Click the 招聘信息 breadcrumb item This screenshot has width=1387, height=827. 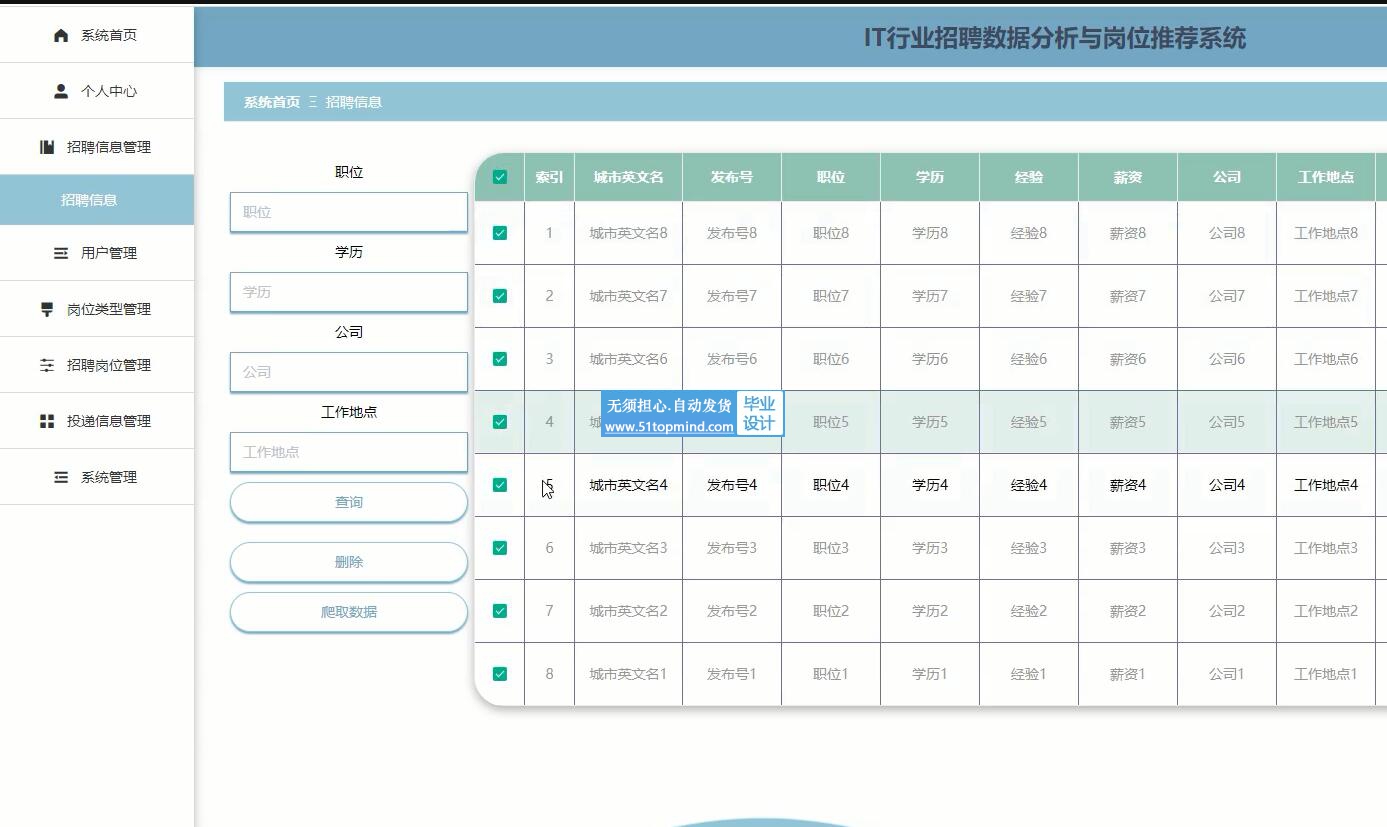tap(354, 102)
